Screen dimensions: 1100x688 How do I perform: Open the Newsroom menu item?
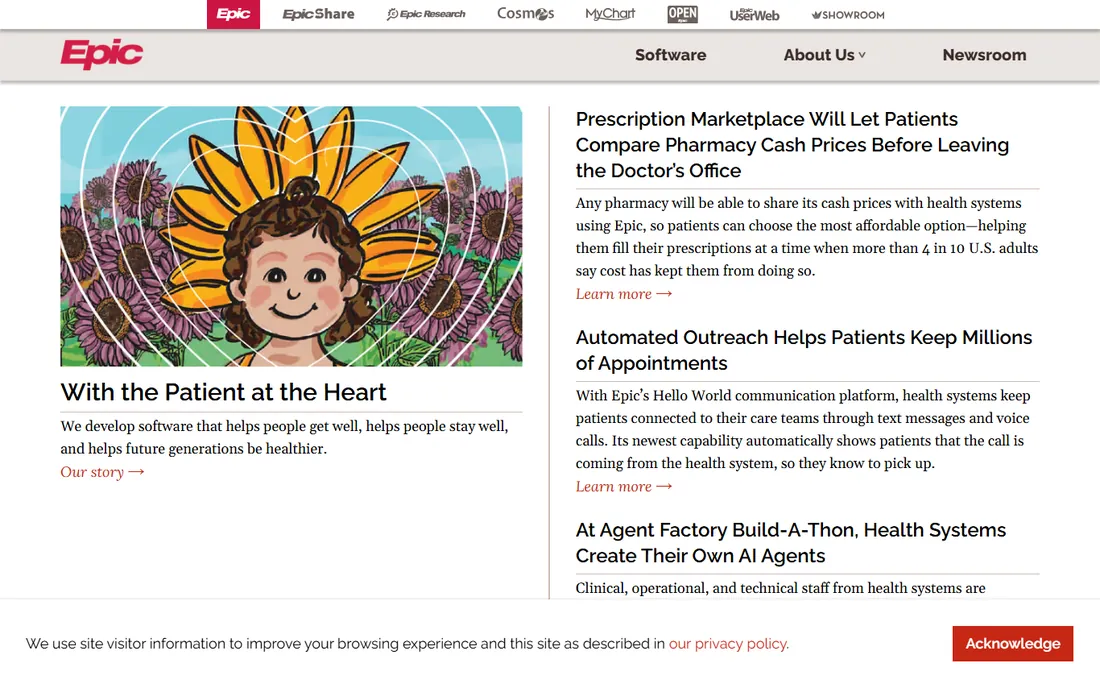pos(984,55)
